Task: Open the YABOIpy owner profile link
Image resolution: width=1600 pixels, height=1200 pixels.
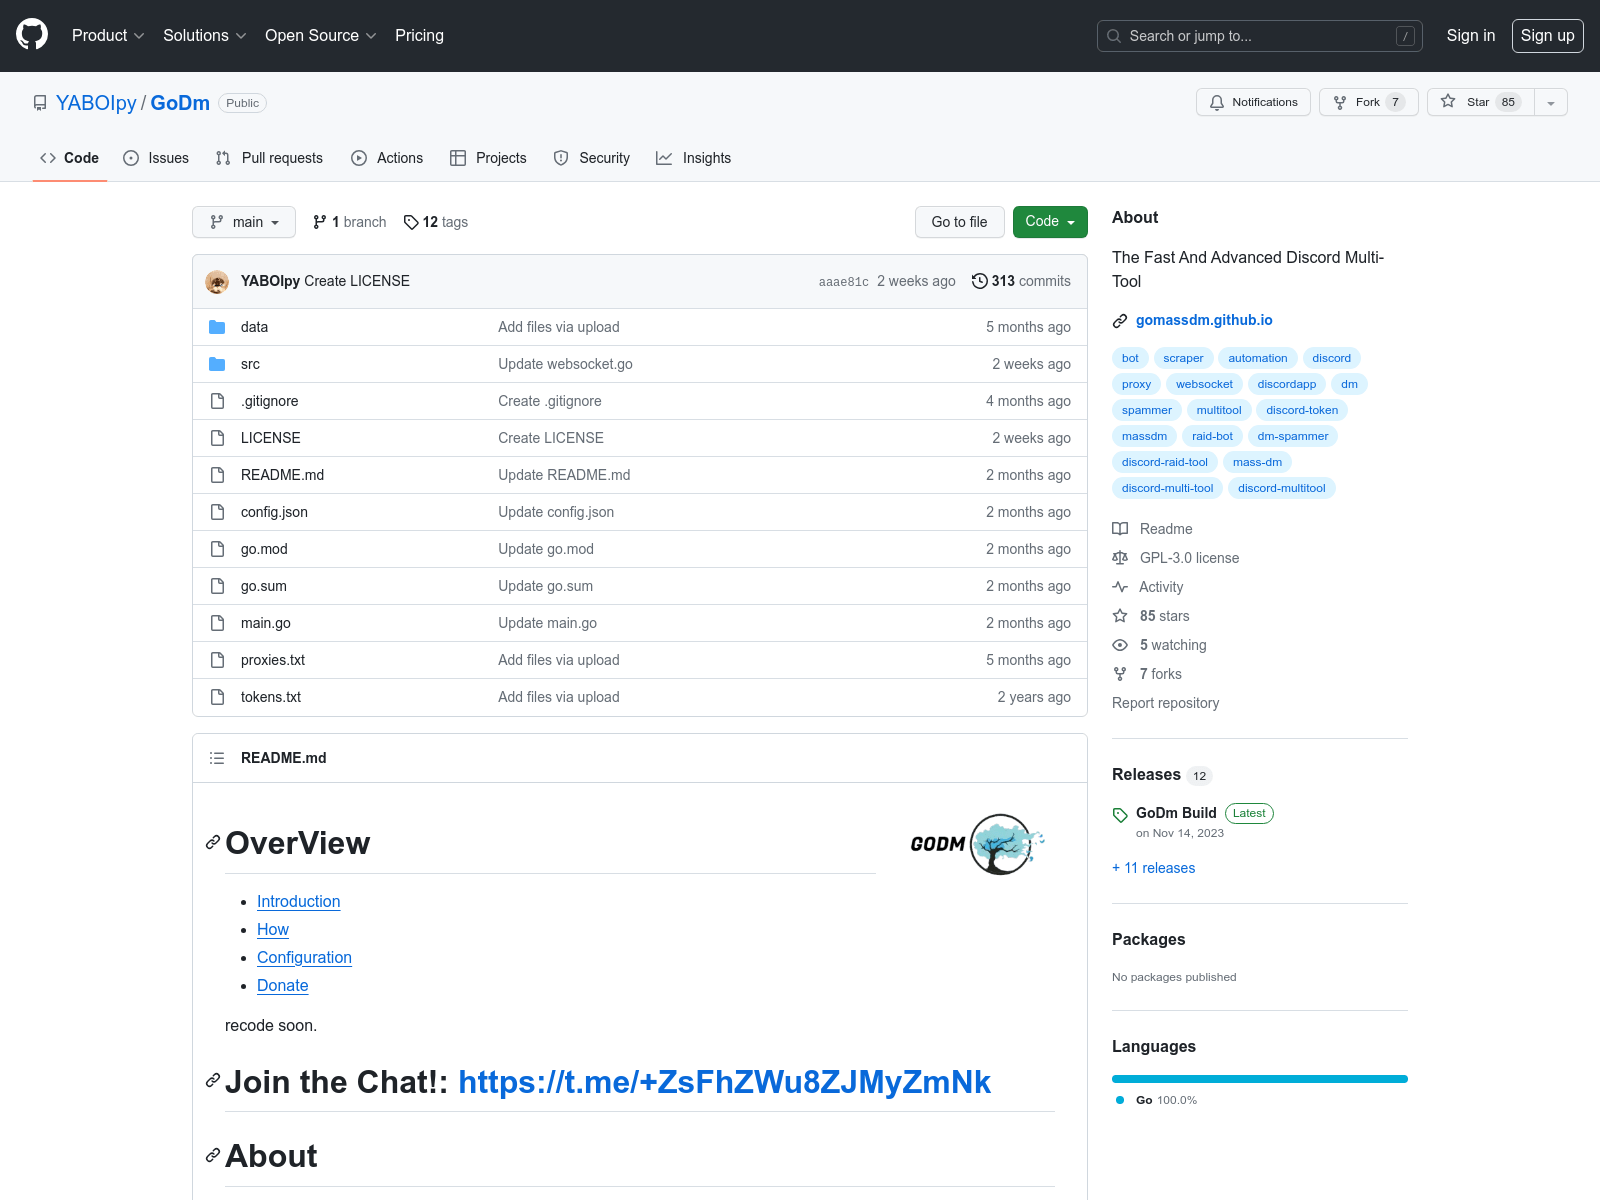Action: [96, 103]
